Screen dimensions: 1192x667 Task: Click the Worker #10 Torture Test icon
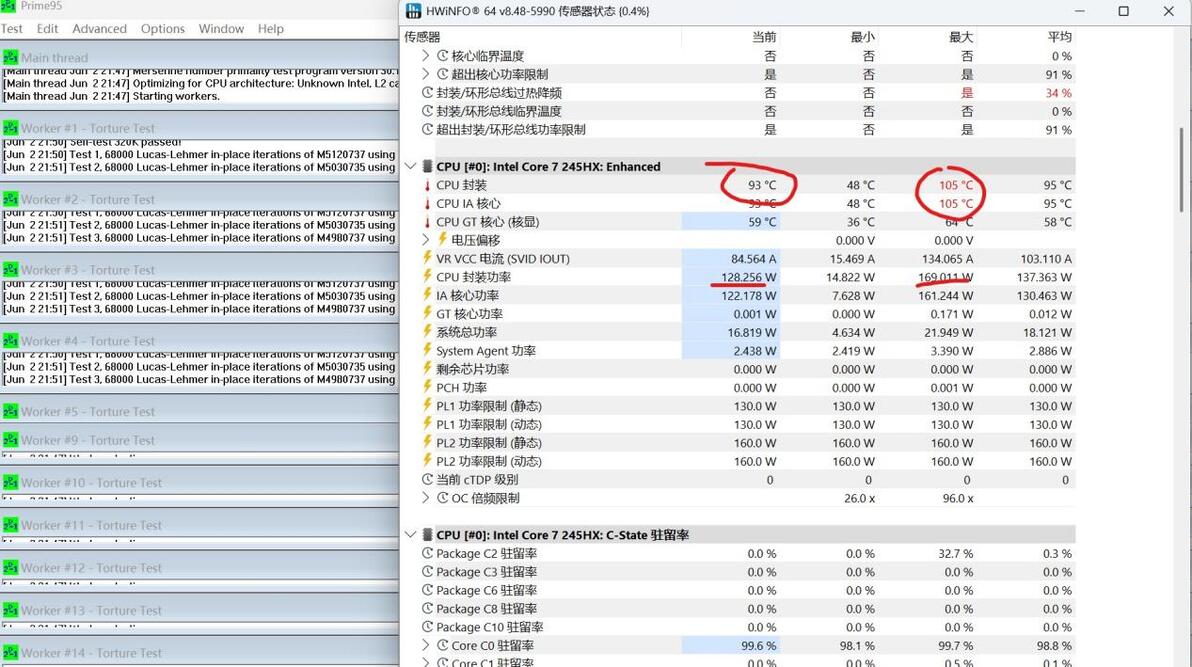point(10,483)
